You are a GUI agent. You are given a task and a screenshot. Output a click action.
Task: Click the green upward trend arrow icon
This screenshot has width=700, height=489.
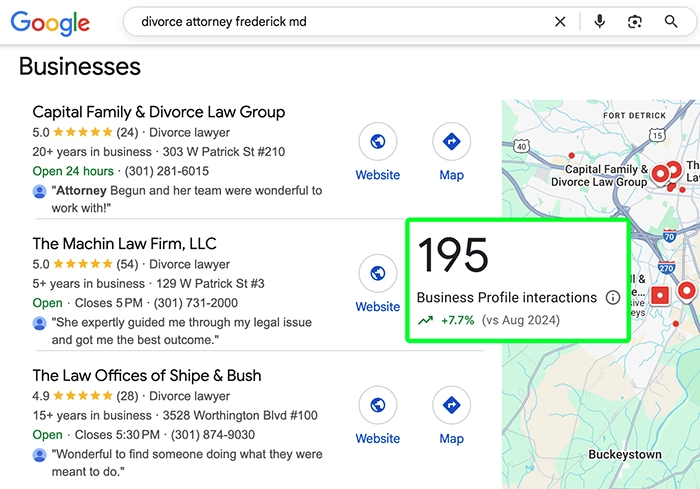click(425, 320)
